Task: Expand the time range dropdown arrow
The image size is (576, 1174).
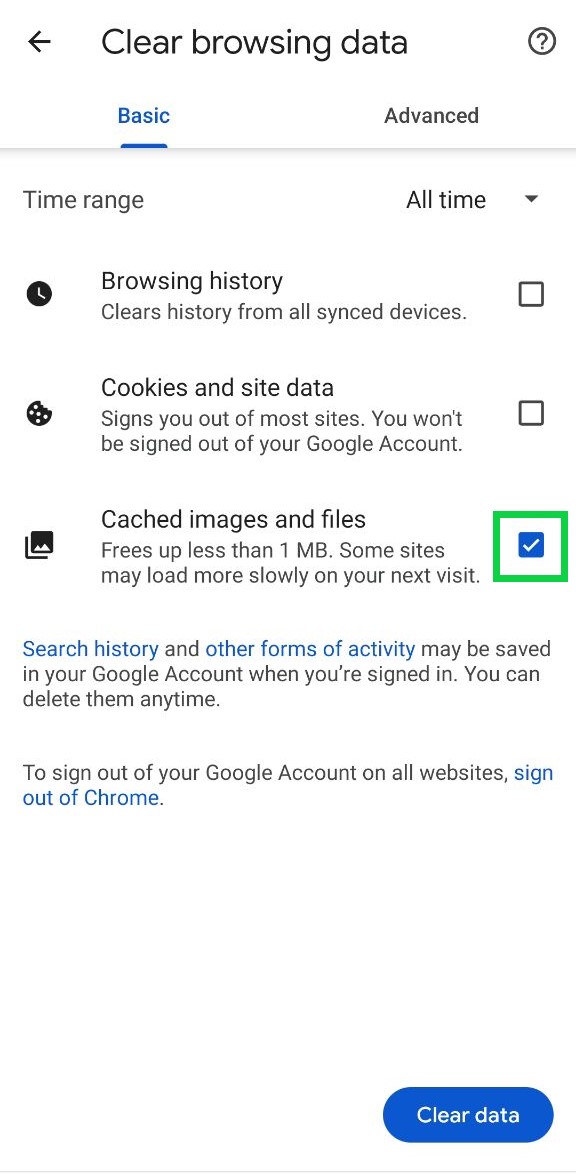Action: click(531, 200)
